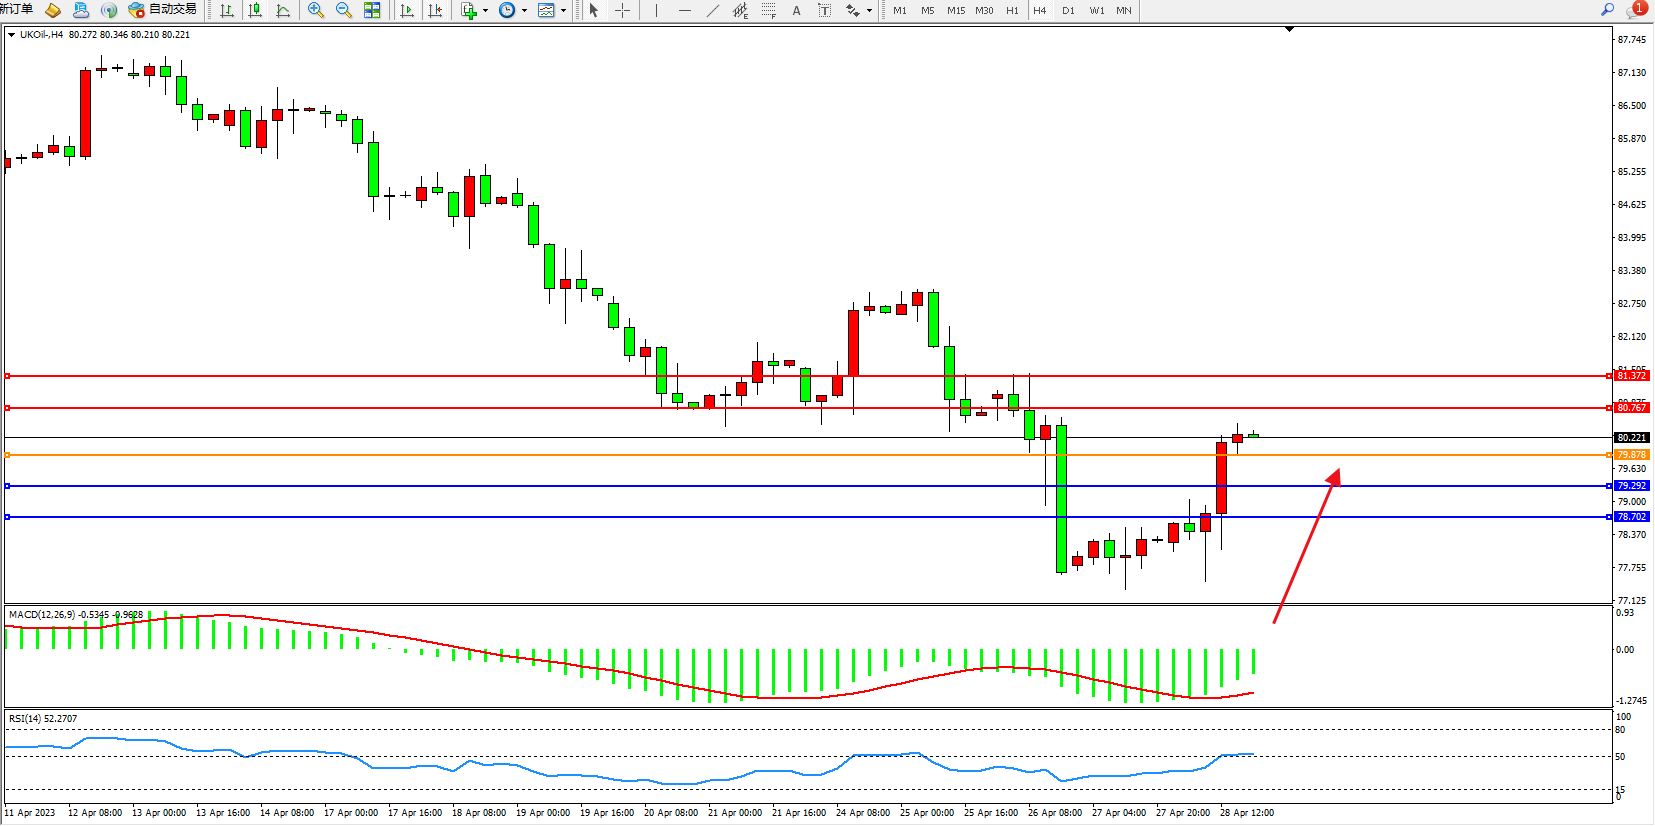This screenshot has height=826, width=1655.
Task: Select the draw vertical line tool
Action: 656,10
